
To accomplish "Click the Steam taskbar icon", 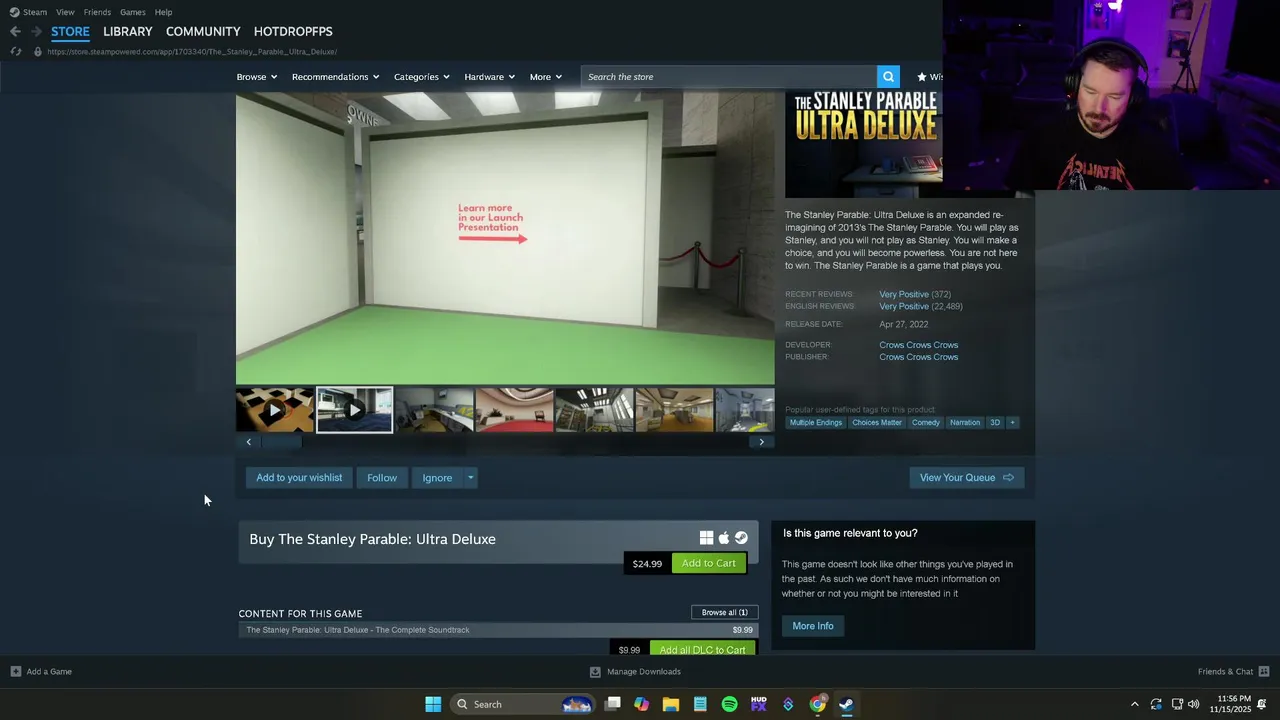I will [x=846, y=704].
